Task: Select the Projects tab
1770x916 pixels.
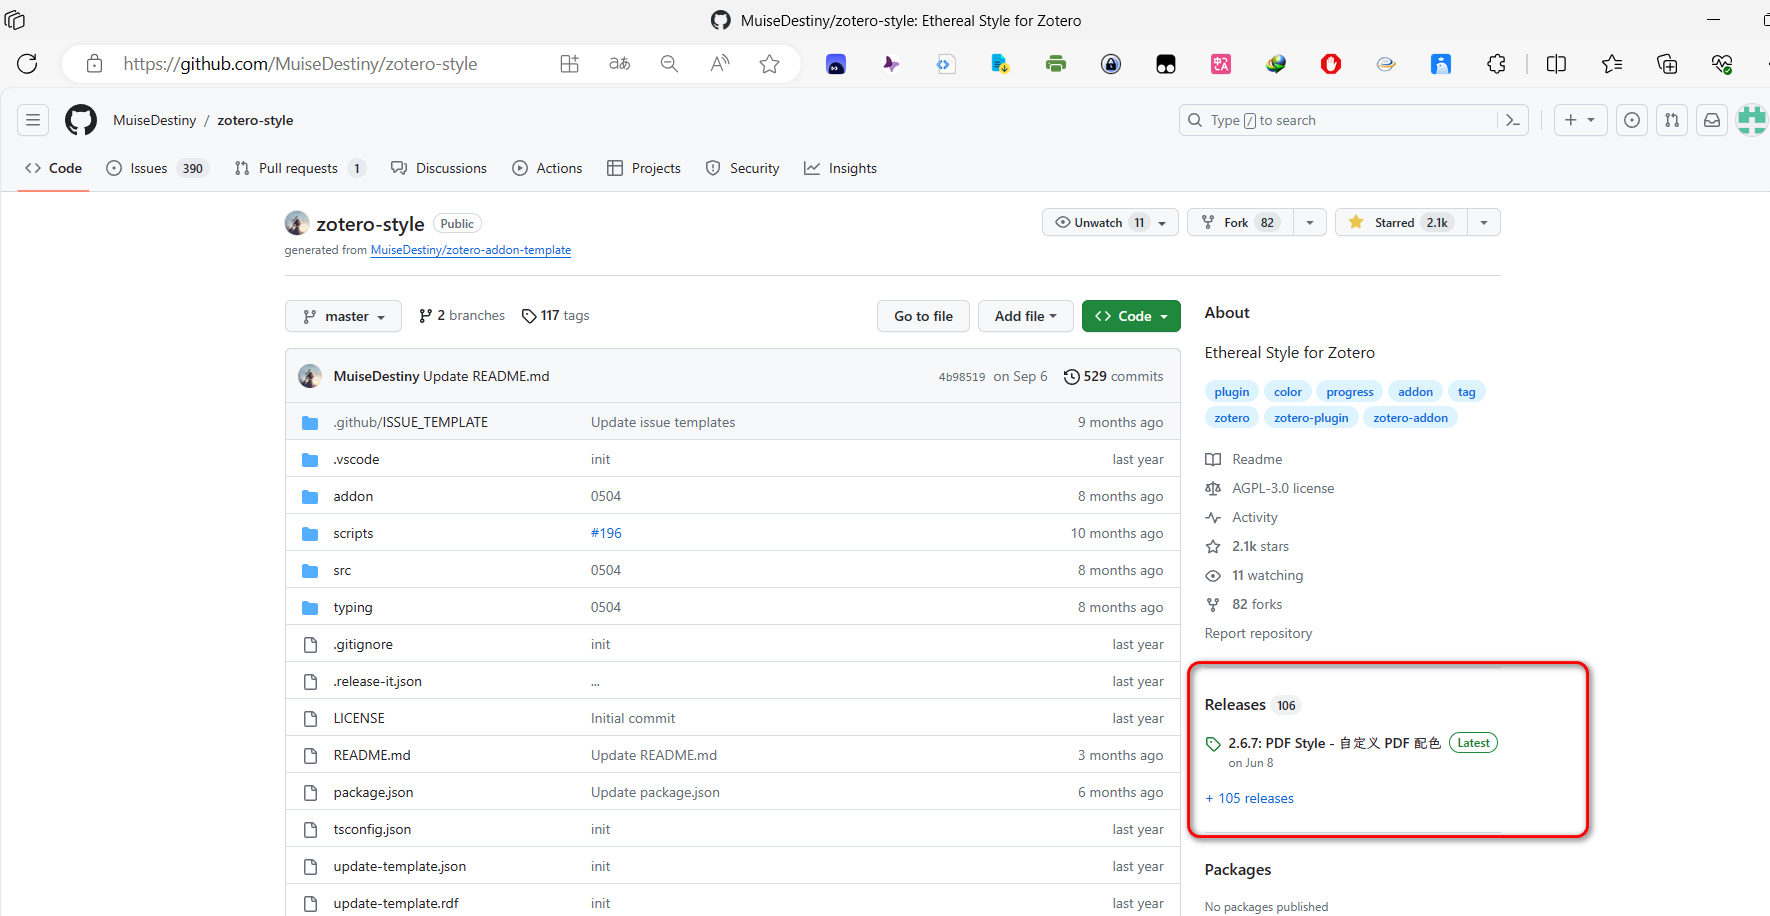Action: [x=644, y=168]
